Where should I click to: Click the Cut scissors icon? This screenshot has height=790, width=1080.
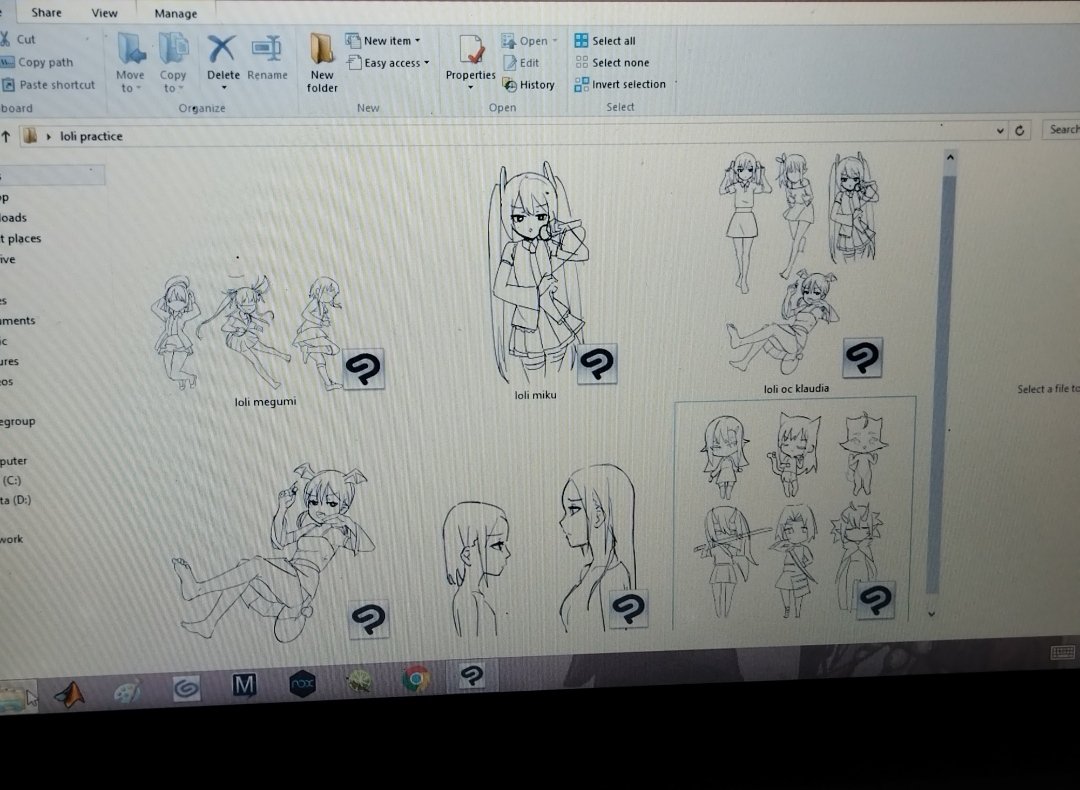[x=5, y=39]
